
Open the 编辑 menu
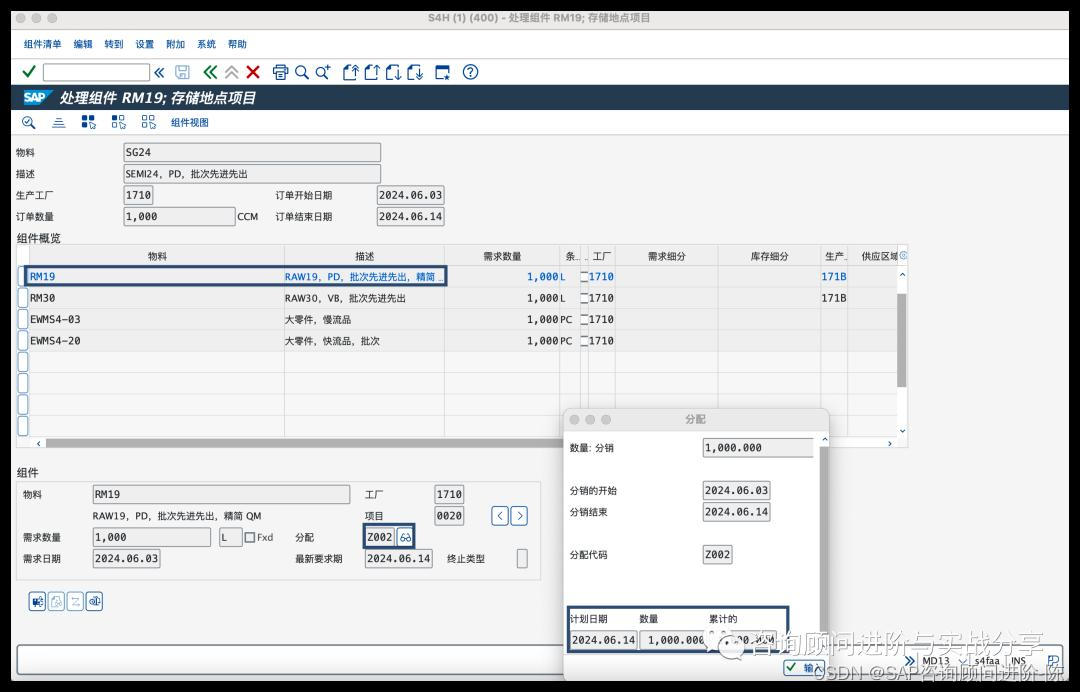(83, 44)
